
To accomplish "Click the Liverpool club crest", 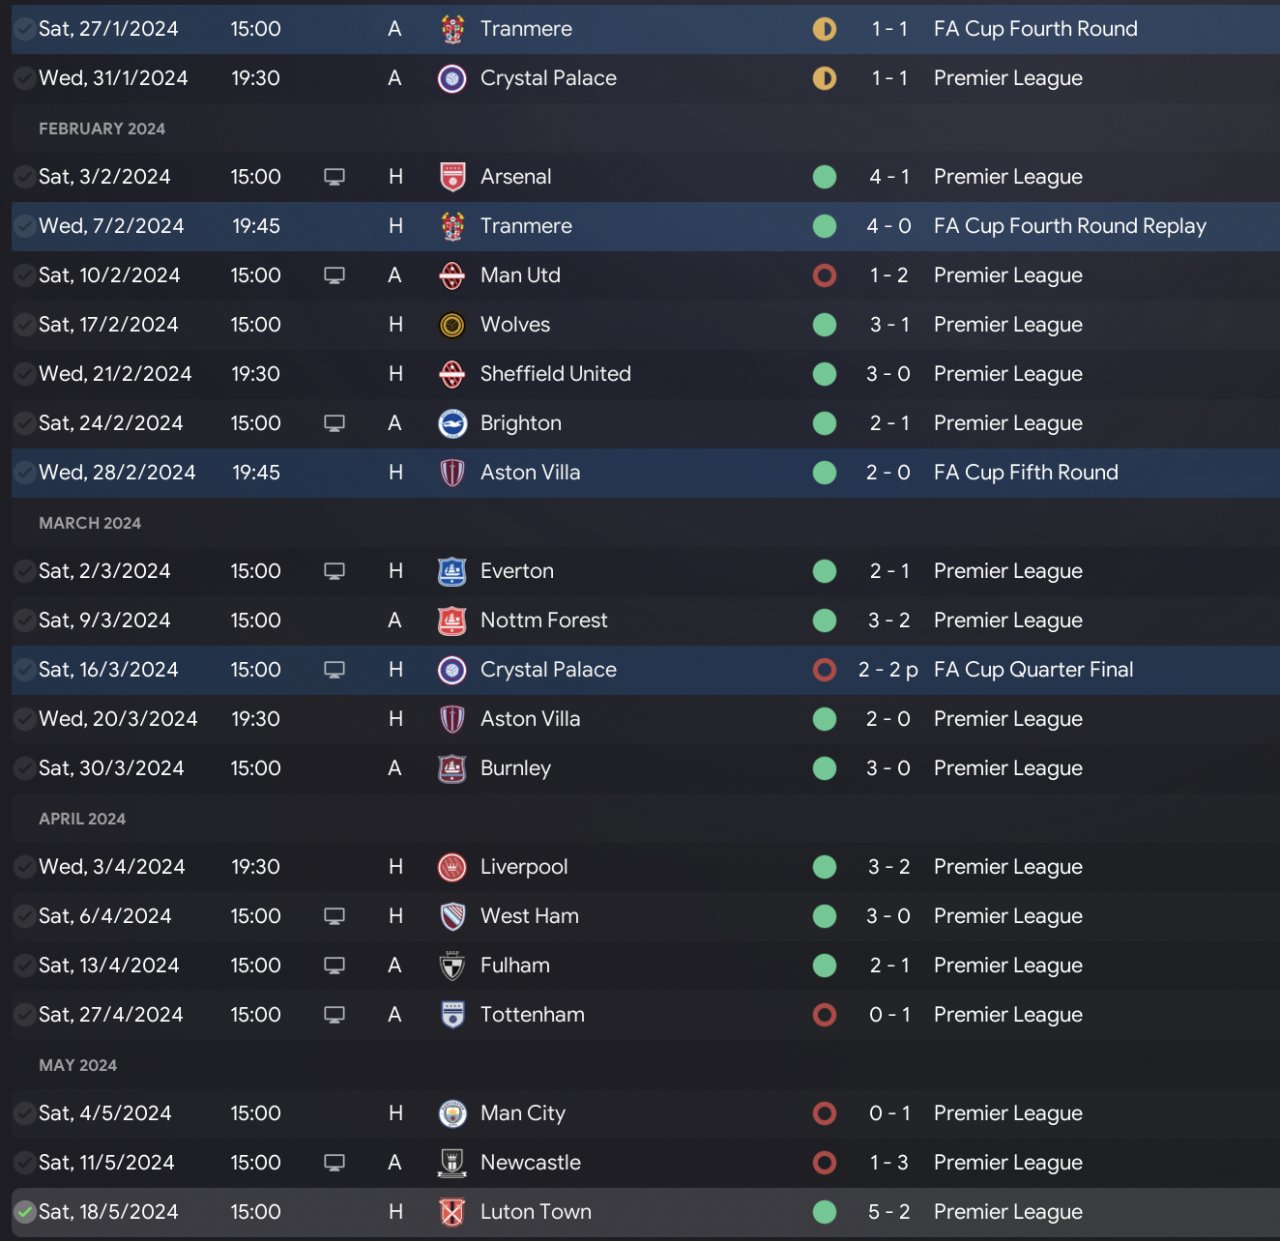I will (452, 867).
